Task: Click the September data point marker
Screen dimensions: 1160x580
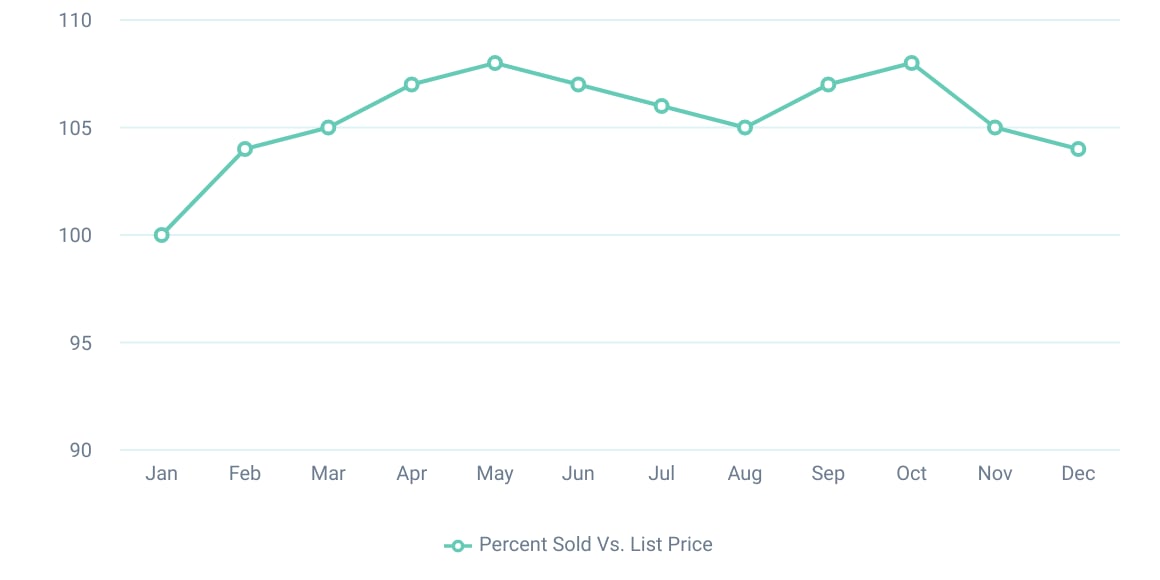Action: point(828,85)
